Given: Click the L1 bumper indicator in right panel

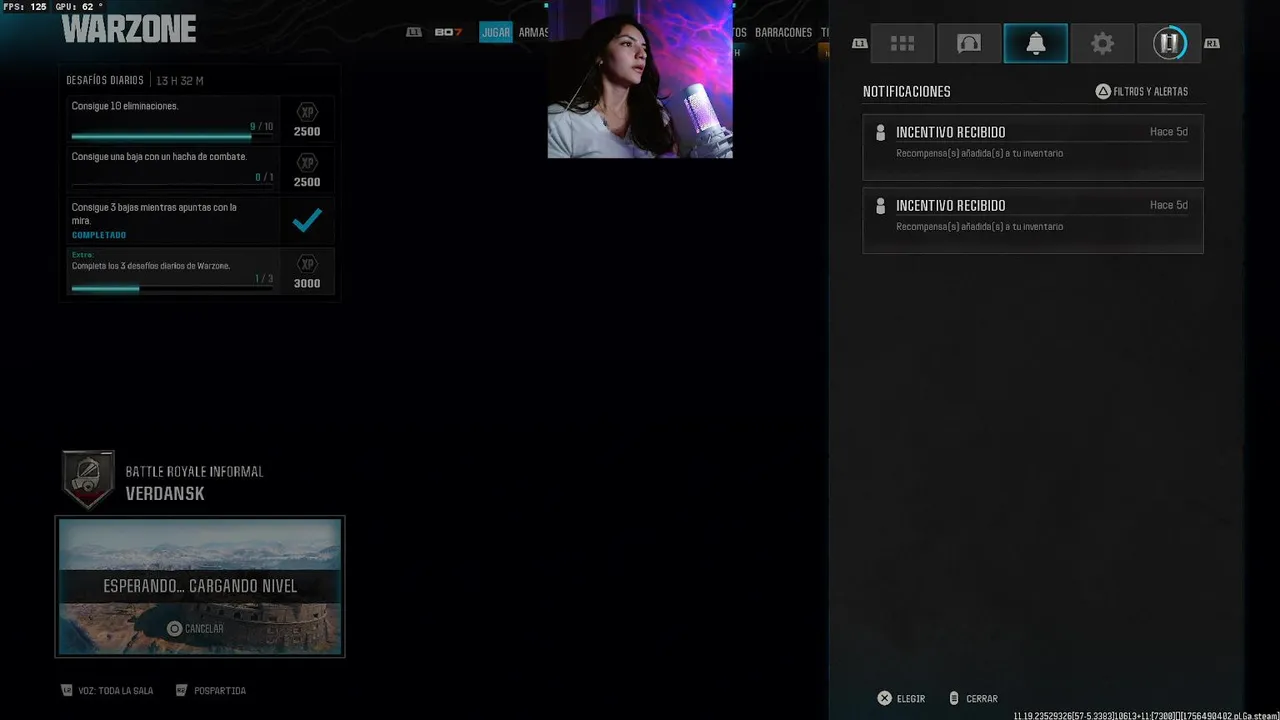Looking at the screenshot, I should pyautogui.click(x=859, y=43).
